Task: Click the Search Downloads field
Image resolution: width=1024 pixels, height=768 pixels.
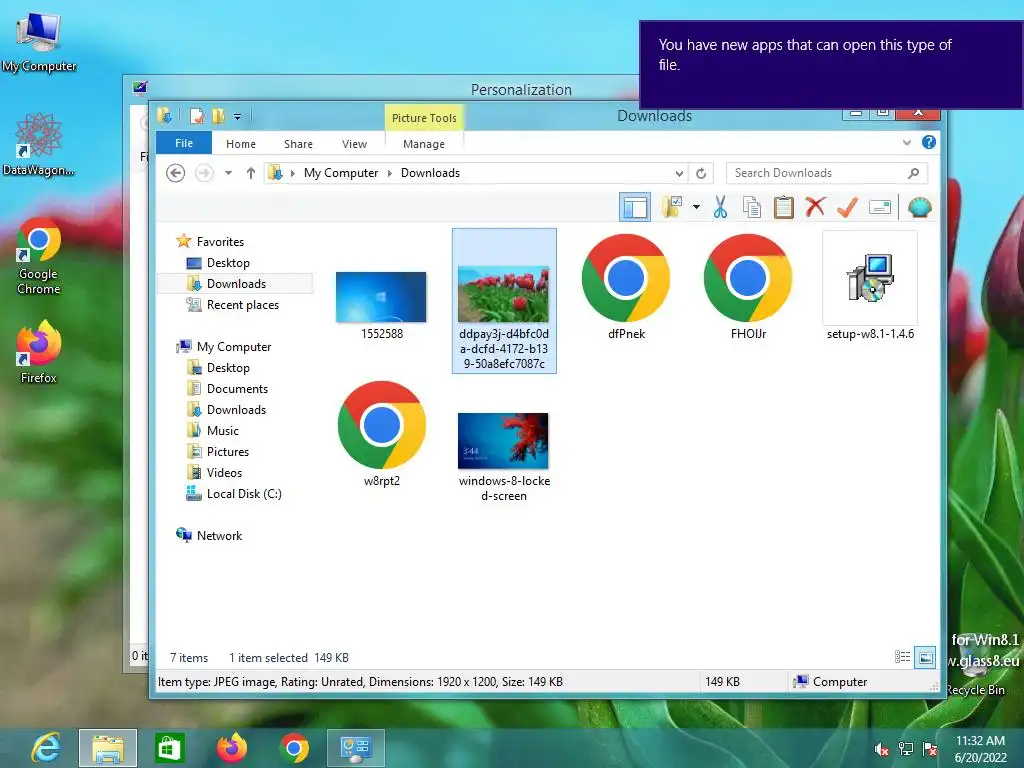Action: click(827, 173)
